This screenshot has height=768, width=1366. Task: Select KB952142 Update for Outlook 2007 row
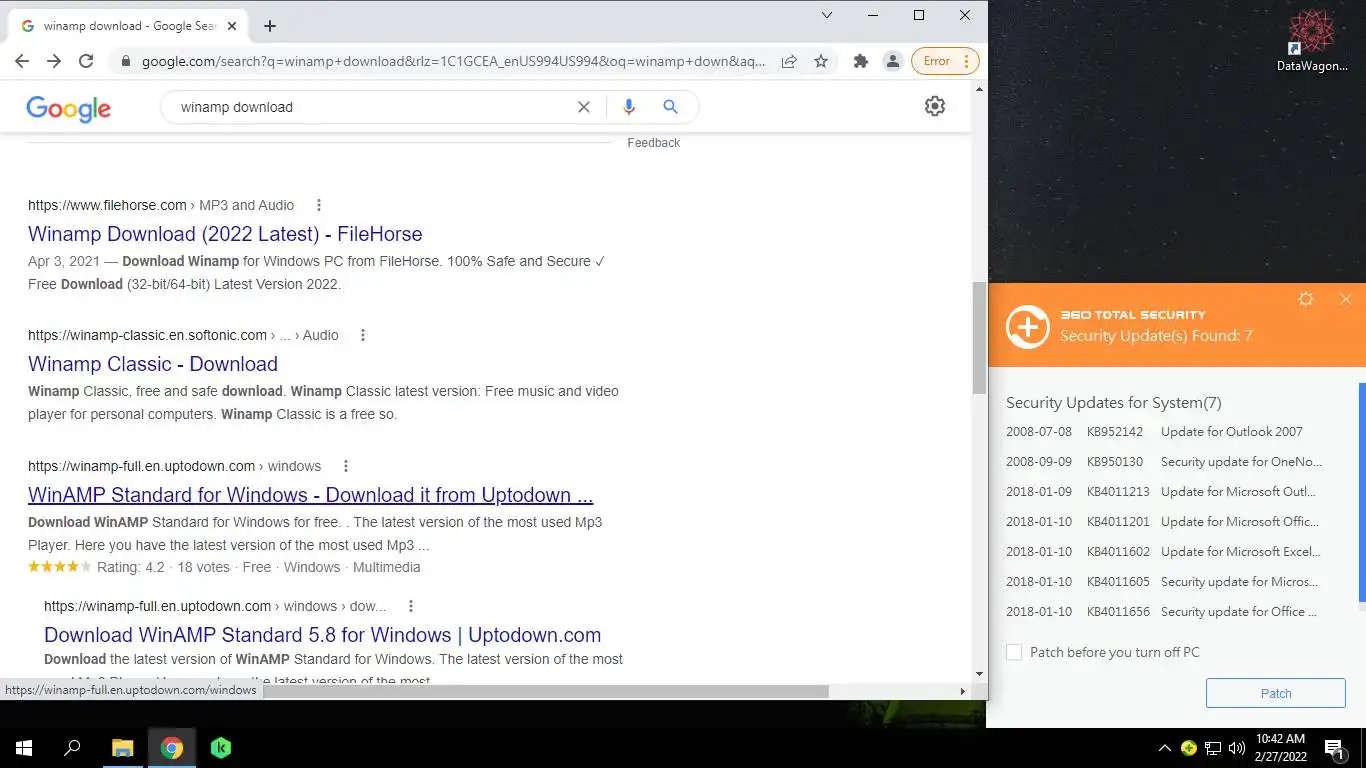click(x=1164, y=432)
